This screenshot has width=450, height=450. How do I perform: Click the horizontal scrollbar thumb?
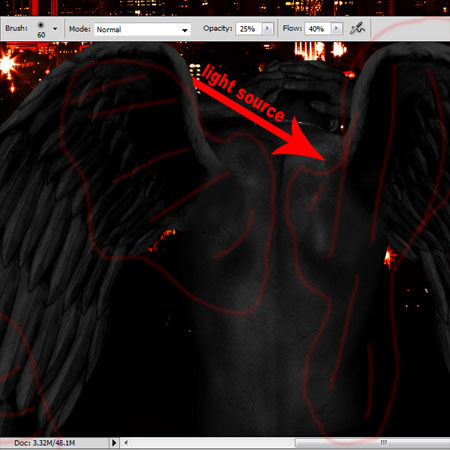(x=373, y=443)
